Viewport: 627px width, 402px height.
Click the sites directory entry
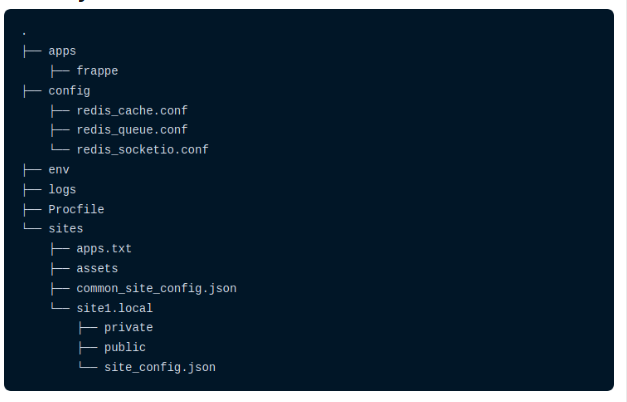(66, 229)
